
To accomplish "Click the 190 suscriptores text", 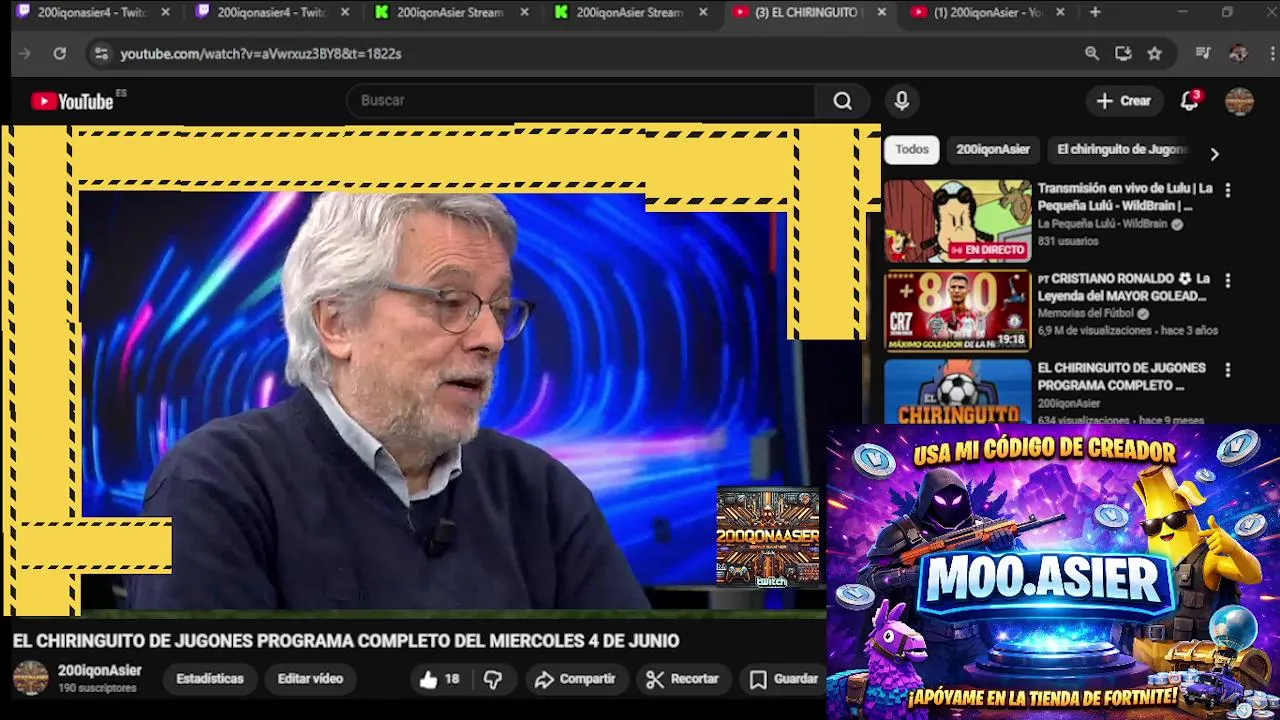I will pyautogui.click(x=97, y=688).
